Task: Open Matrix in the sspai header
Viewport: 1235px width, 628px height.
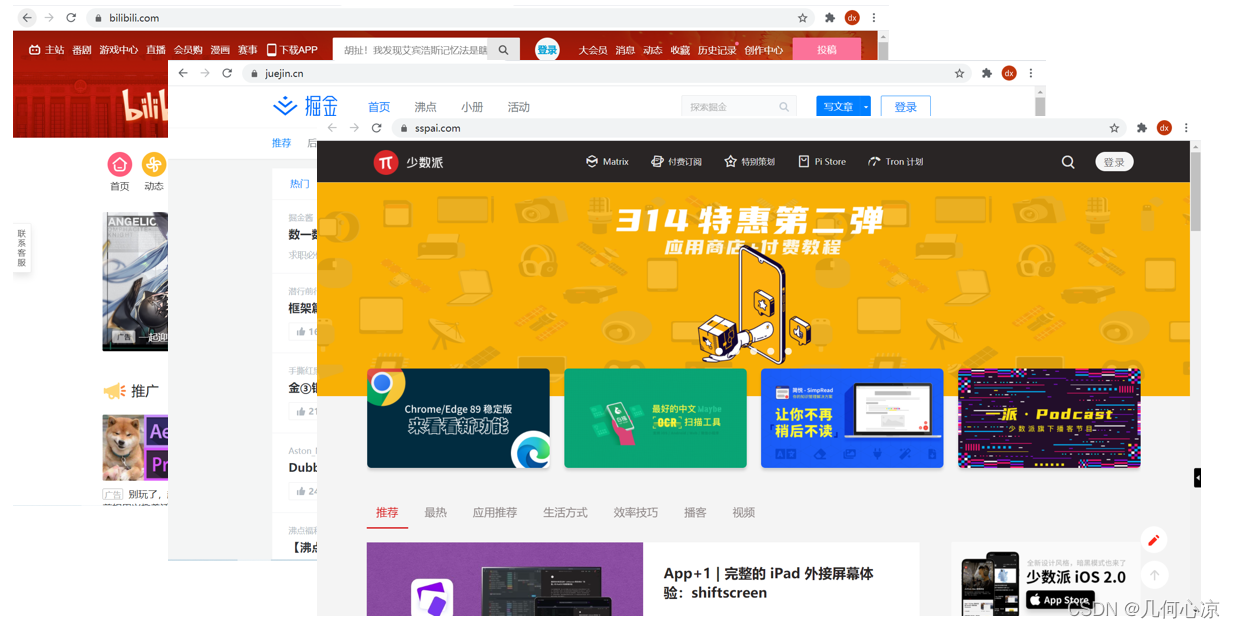Action: click(608, 161)
